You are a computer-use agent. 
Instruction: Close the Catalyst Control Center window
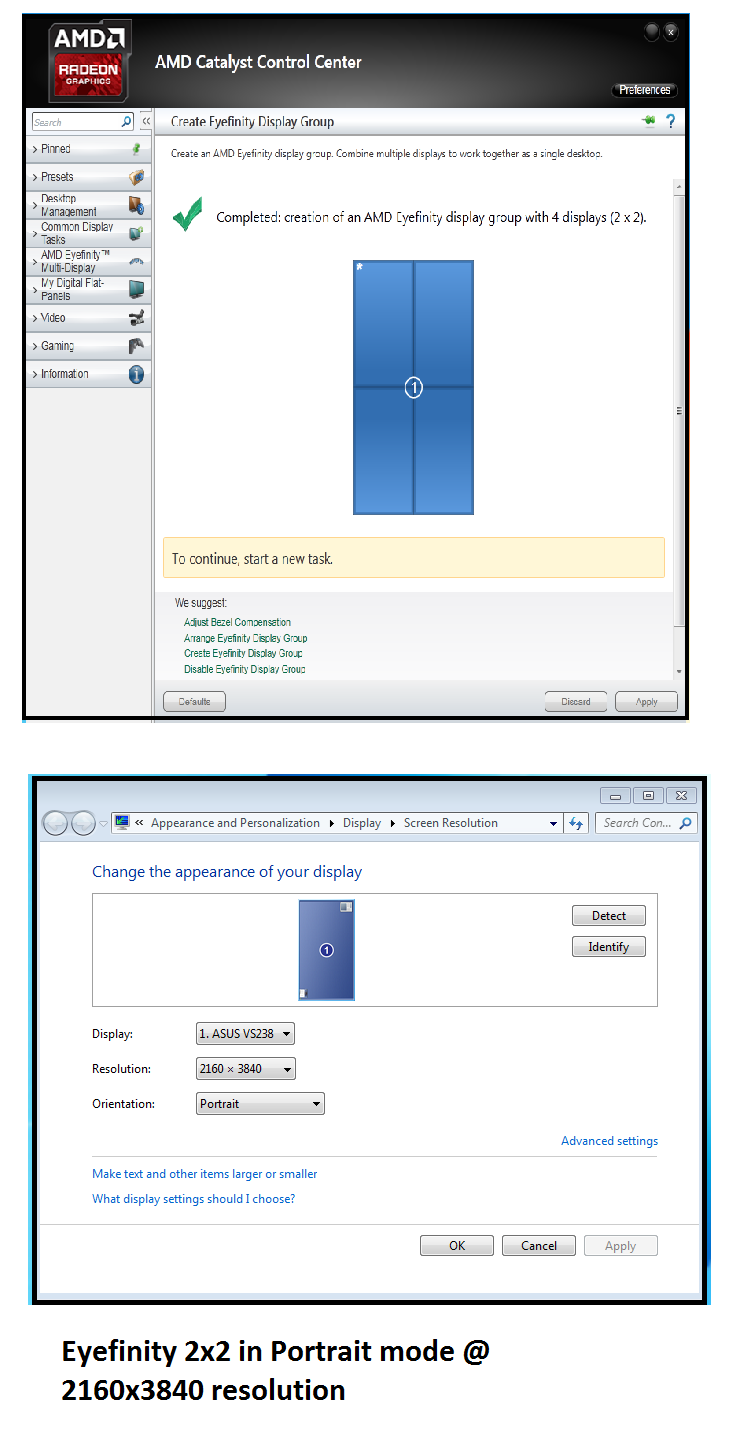coord(671,32)
